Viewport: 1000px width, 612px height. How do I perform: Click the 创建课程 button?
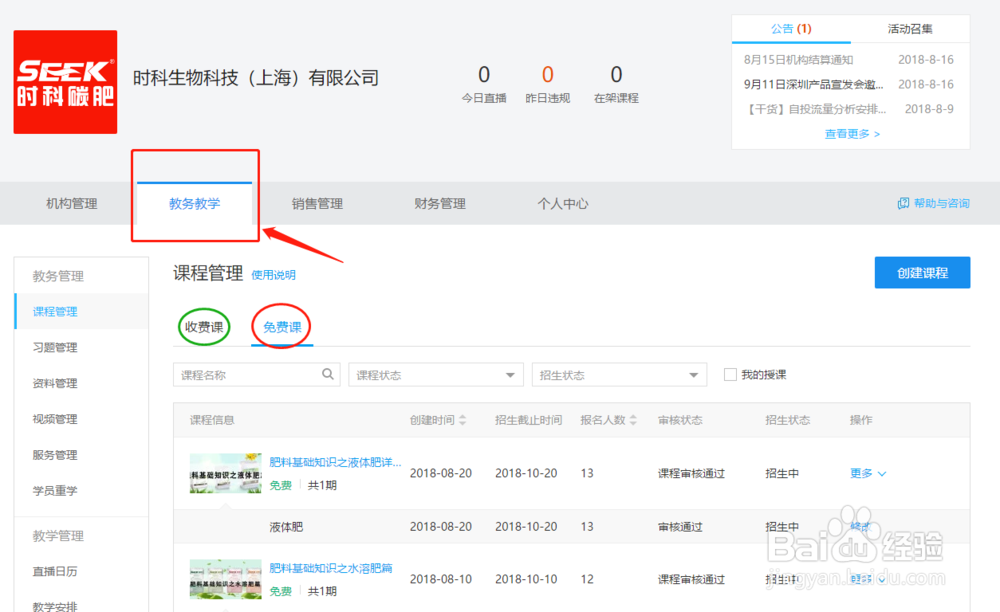point(922,273)
